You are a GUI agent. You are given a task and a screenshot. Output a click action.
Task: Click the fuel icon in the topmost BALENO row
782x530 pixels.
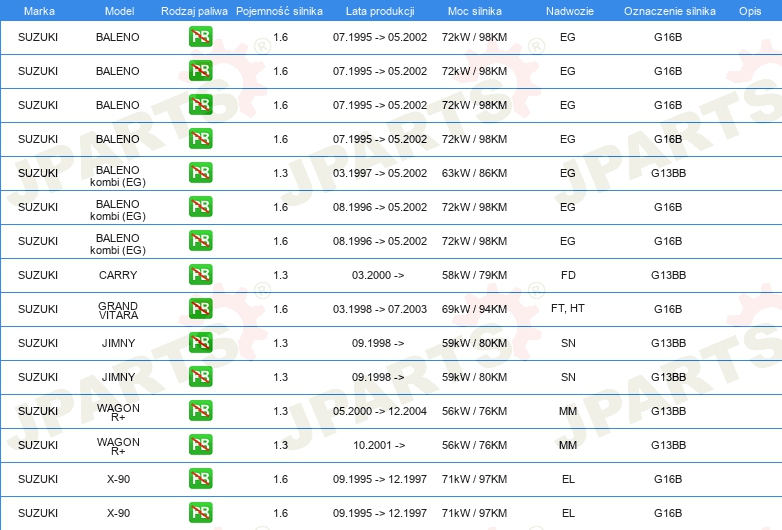tap(200, 37)
